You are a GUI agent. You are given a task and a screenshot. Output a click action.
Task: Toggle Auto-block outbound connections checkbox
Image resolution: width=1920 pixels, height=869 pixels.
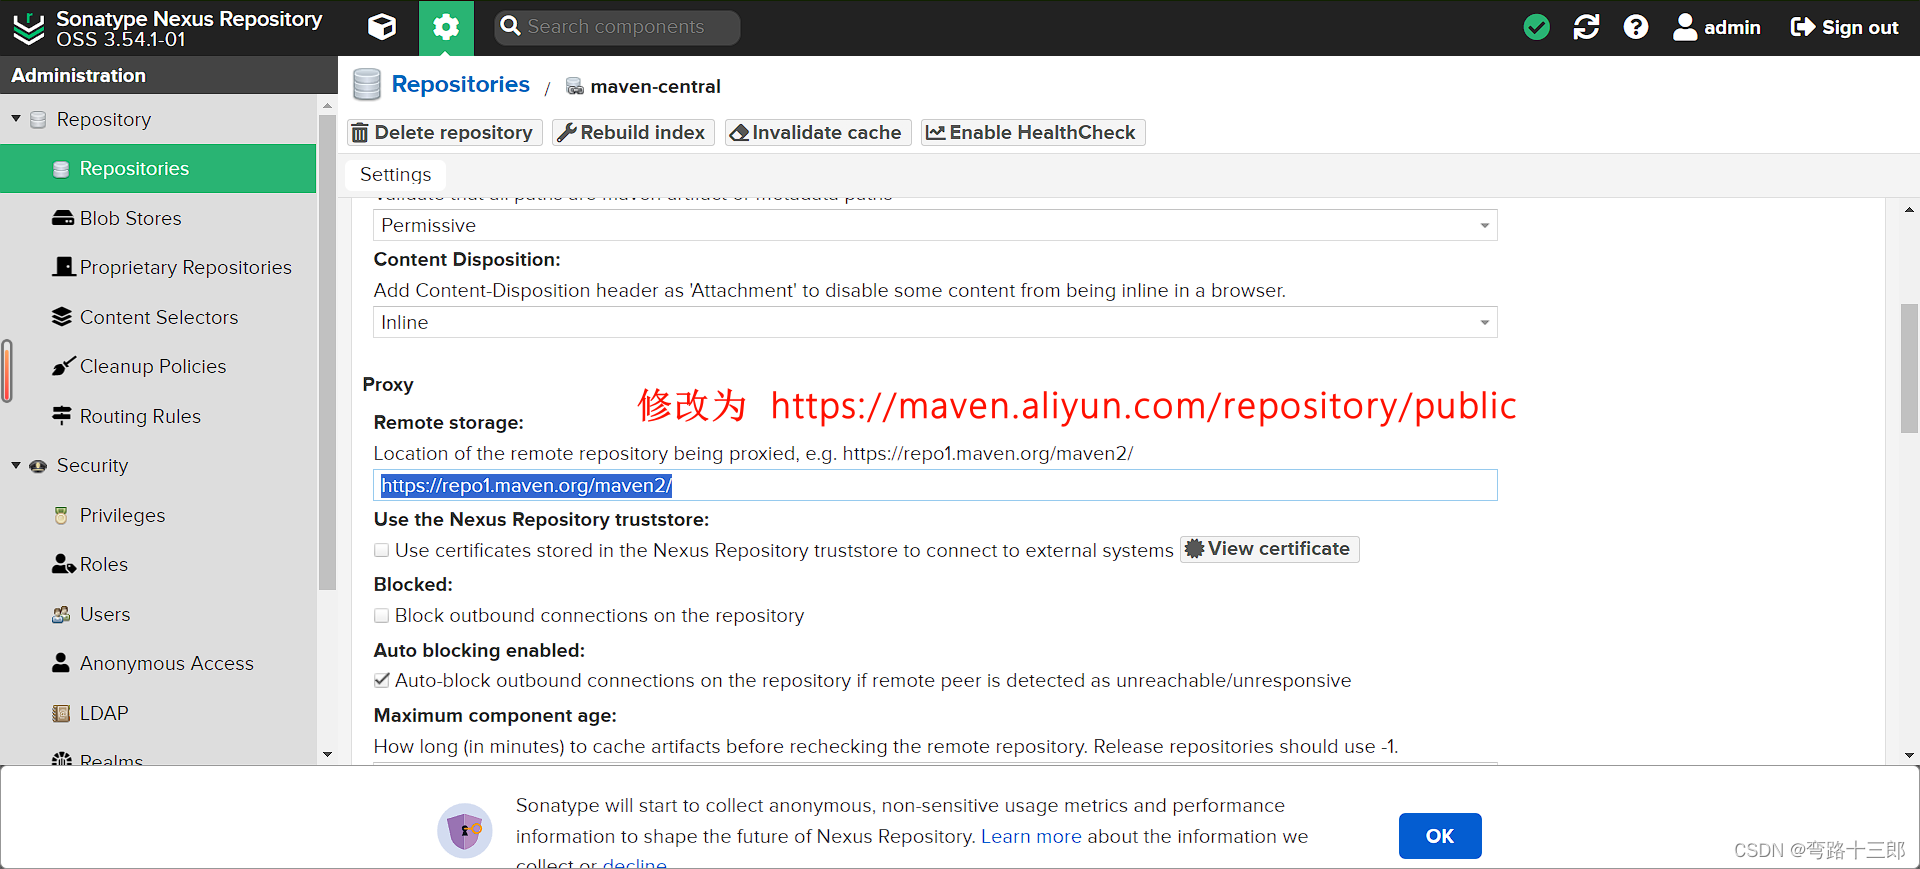382,681
